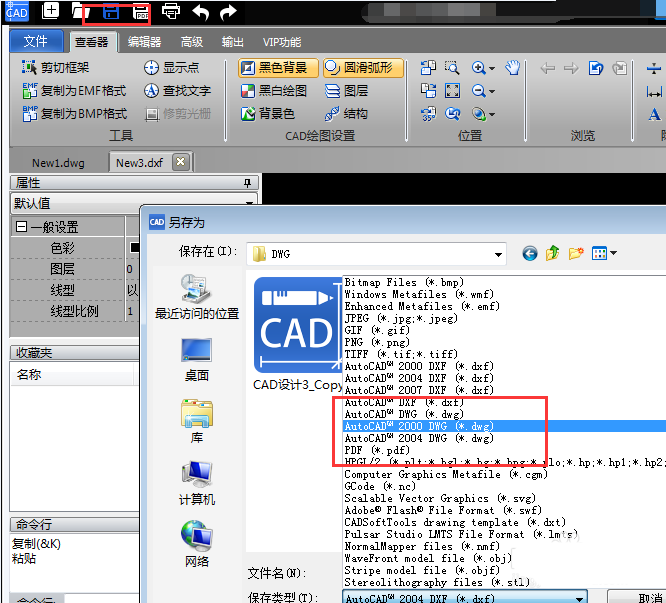Toggle 圆滑弧形 option
Screen dimensions: 666x603
(x=363, y=68)
